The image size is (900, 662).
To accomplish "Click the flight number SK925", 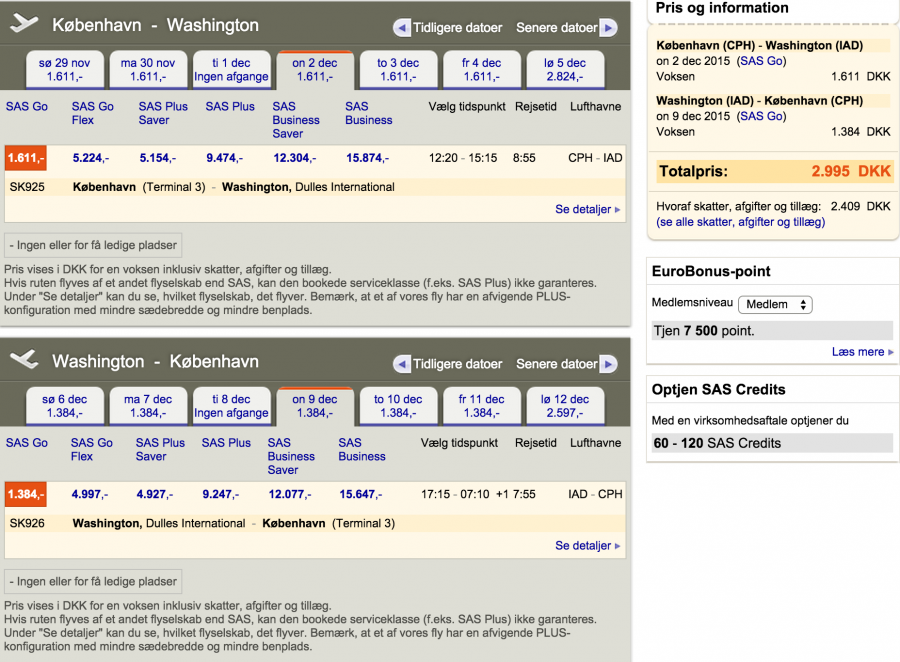I will (x=27, y=187).
